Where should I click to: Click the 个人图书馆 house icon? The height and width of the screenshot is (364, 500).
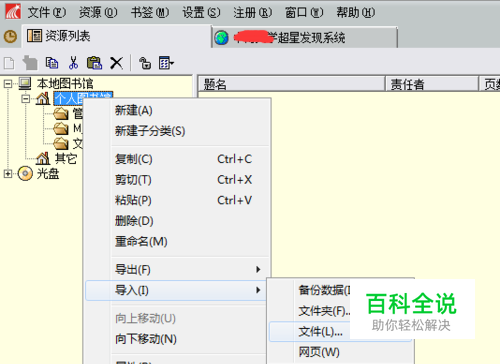43,98
